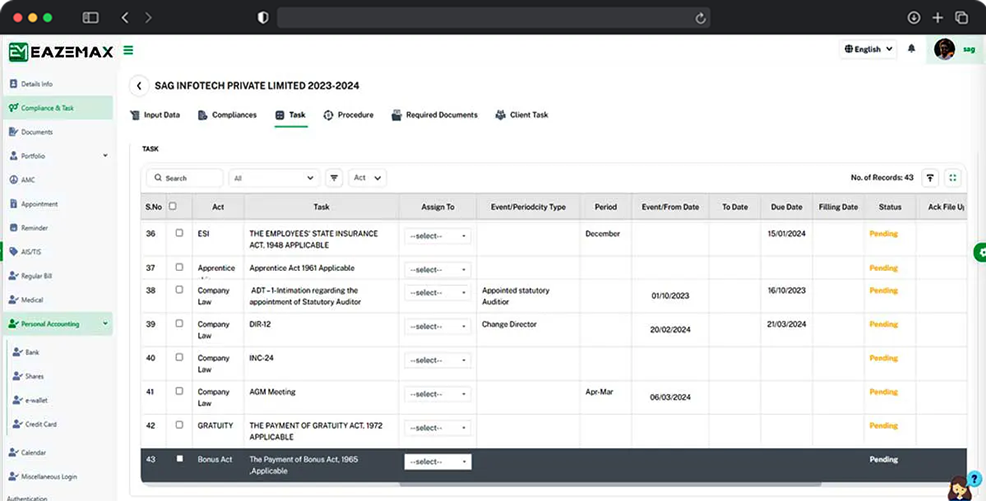The height and width of the screenshot is (501, 986).
Task: Check the box for row 42 GRATUITY
Action: click(179, 425)
